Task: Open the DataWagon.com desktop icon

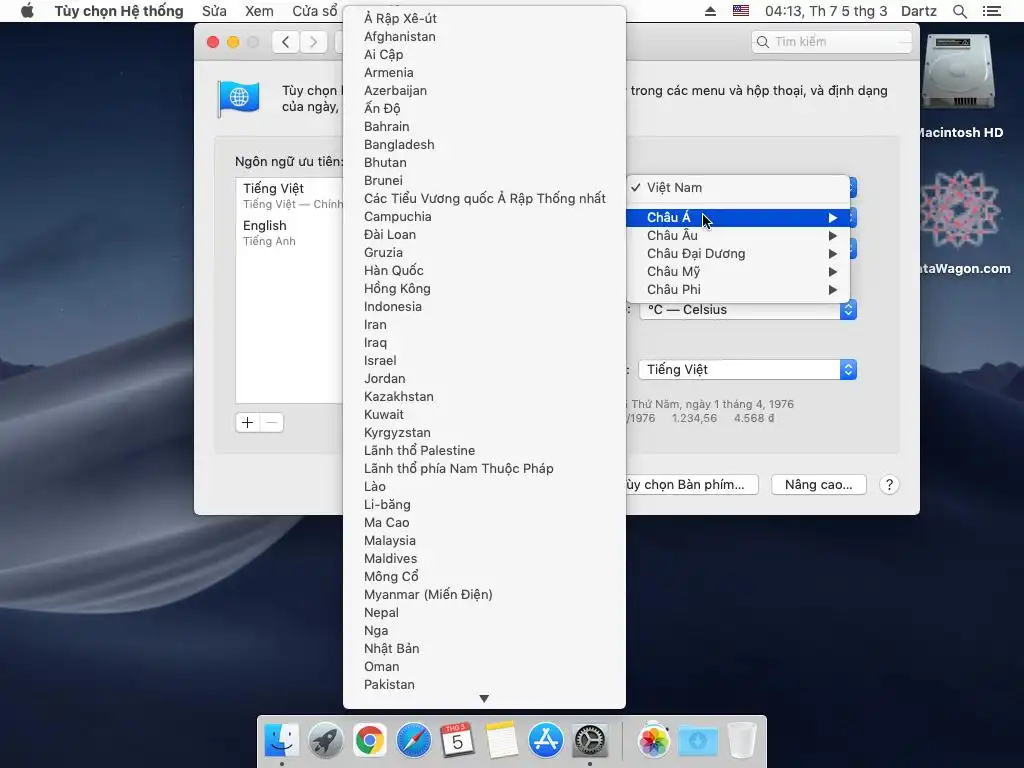Action: pos(960,210)
